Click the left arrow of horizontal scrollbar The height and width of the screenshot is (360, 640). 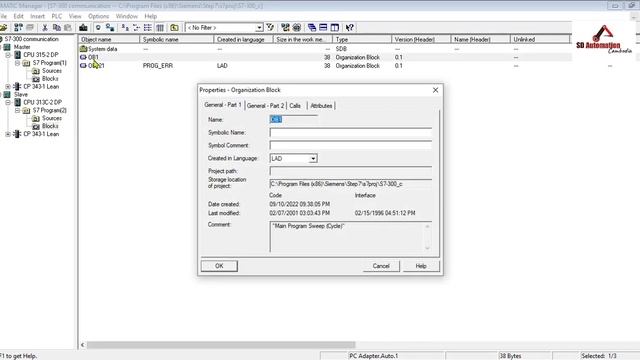pos(82,345)
